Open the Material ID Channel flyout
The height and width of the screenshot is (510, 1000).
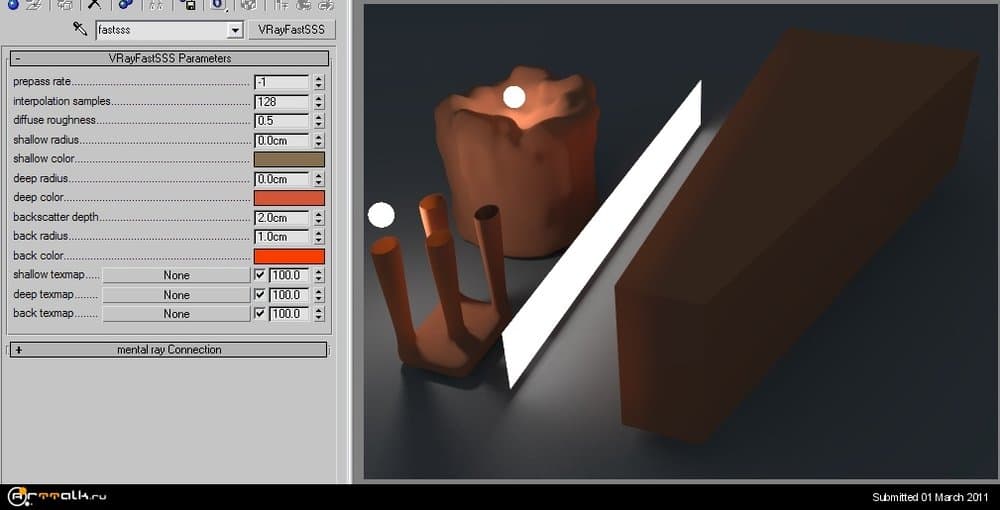(x=219, y=5)
